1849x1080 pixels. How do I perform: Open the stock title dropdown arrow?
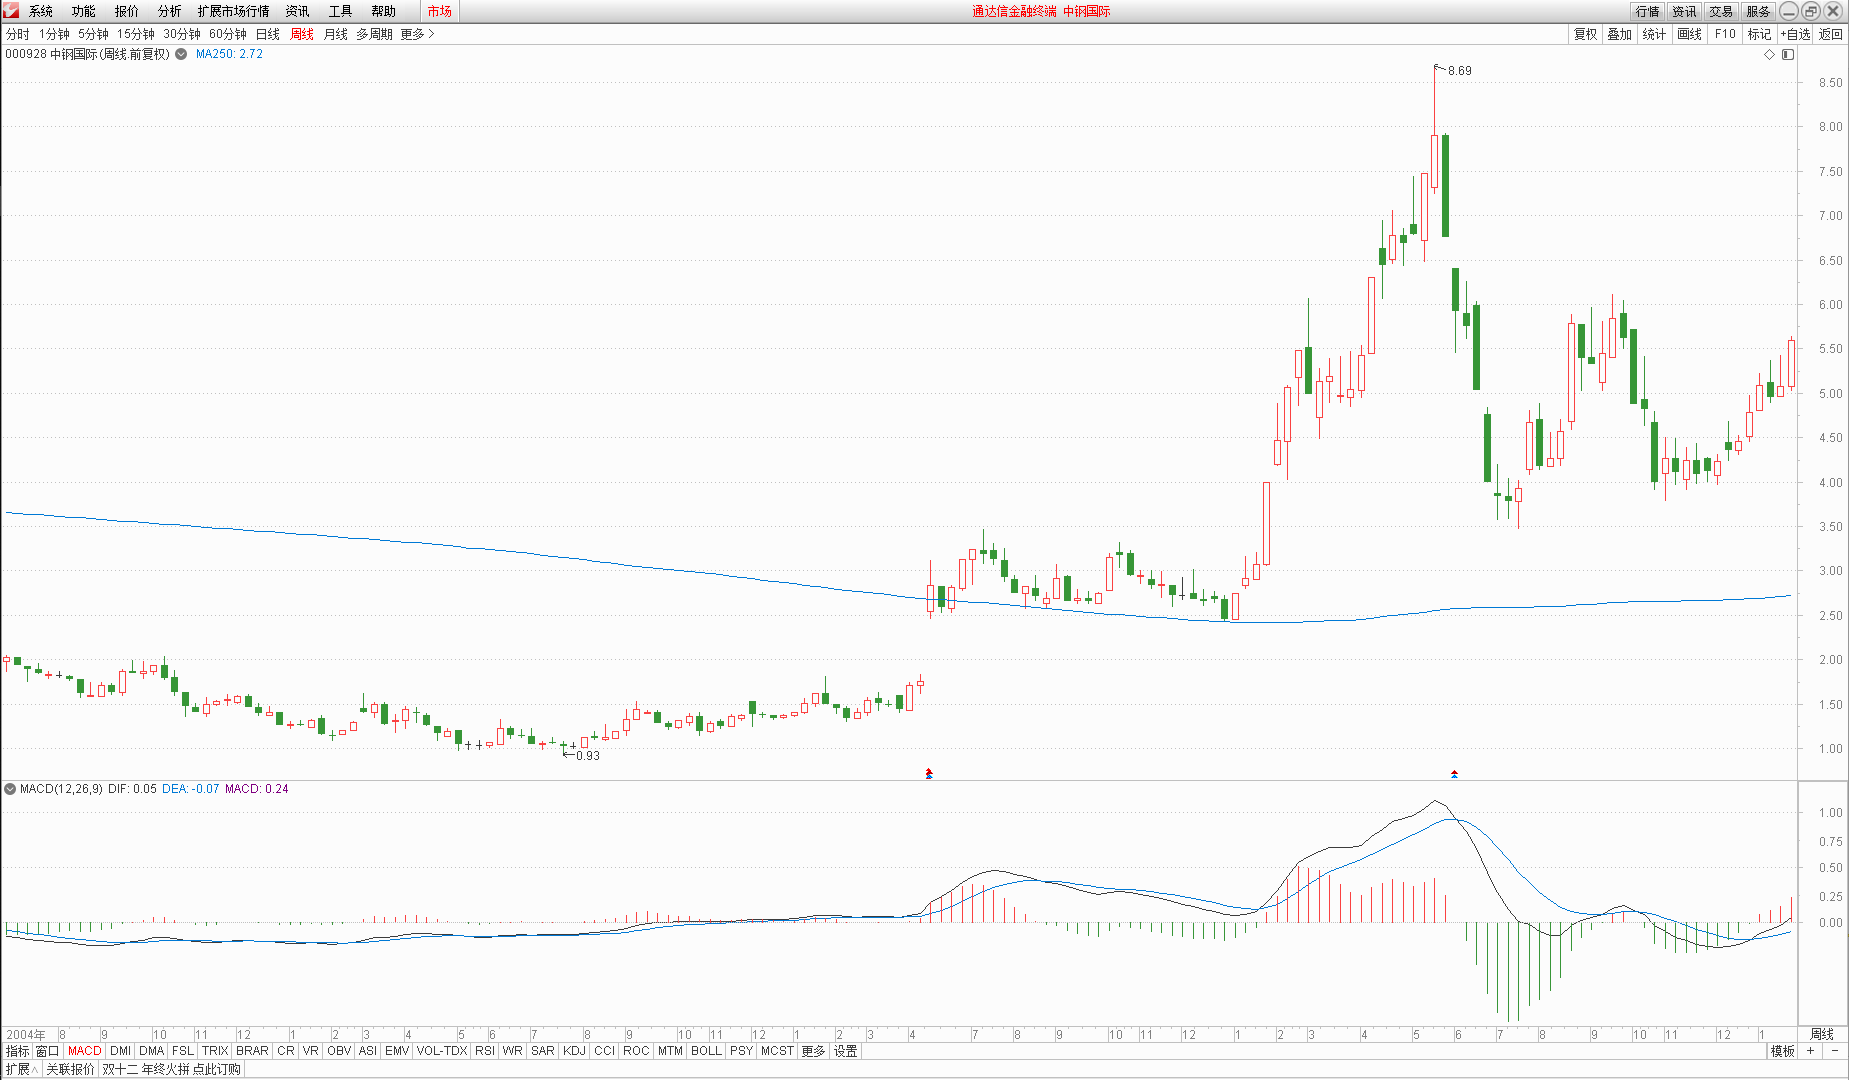pos(181,54)
